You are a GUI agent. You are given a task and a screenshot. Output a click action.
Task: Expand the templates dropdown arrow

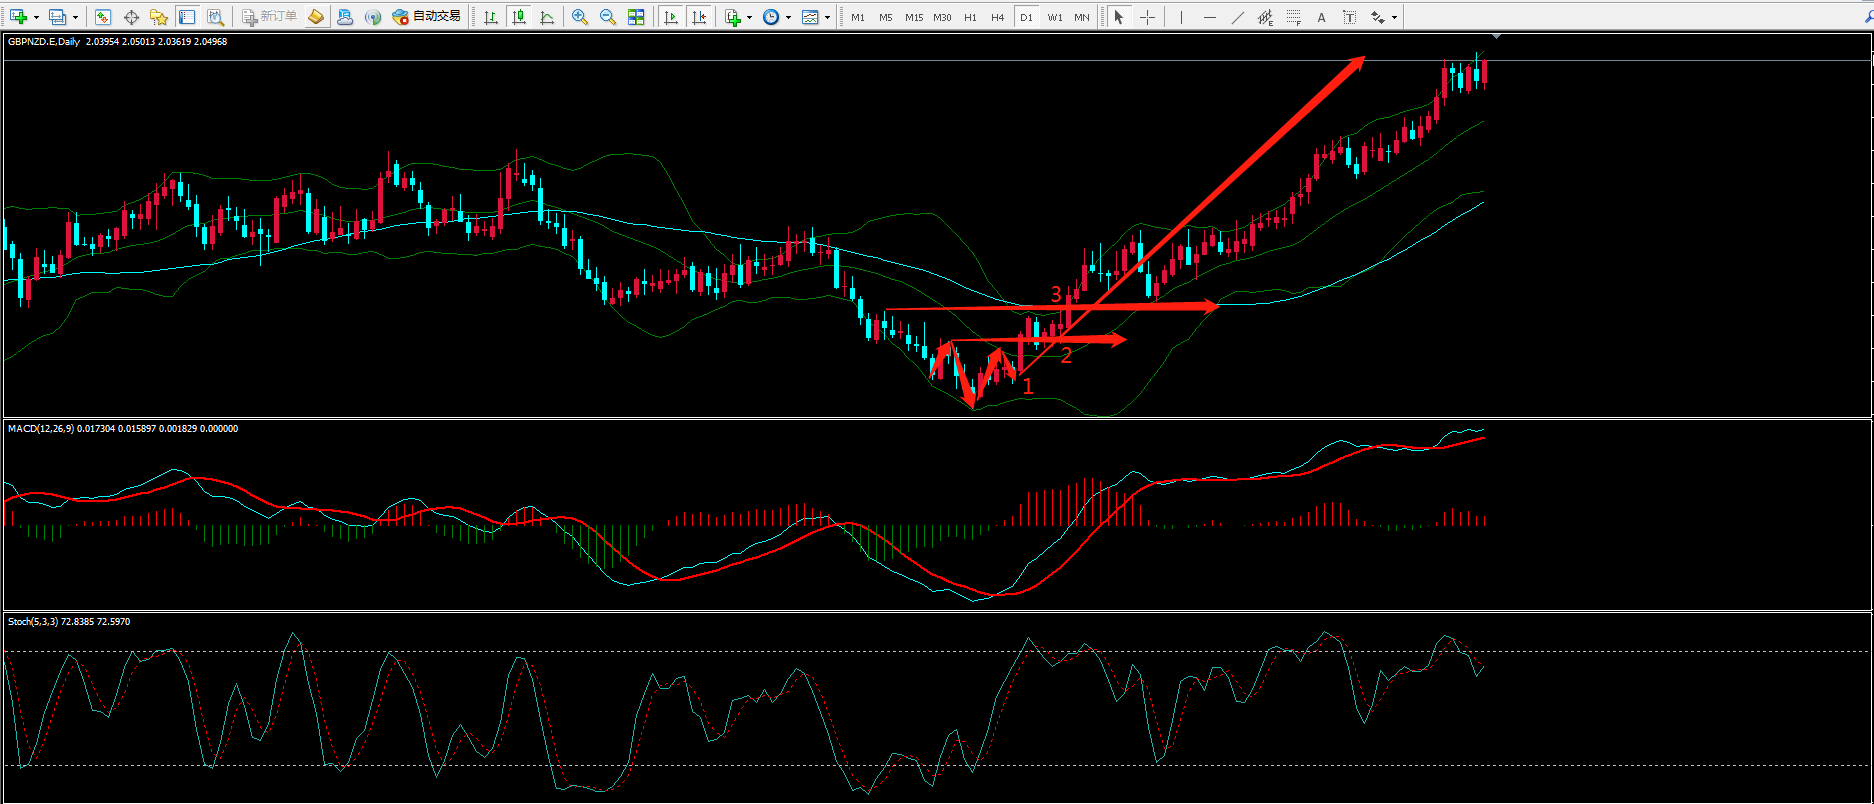[827, 17]
